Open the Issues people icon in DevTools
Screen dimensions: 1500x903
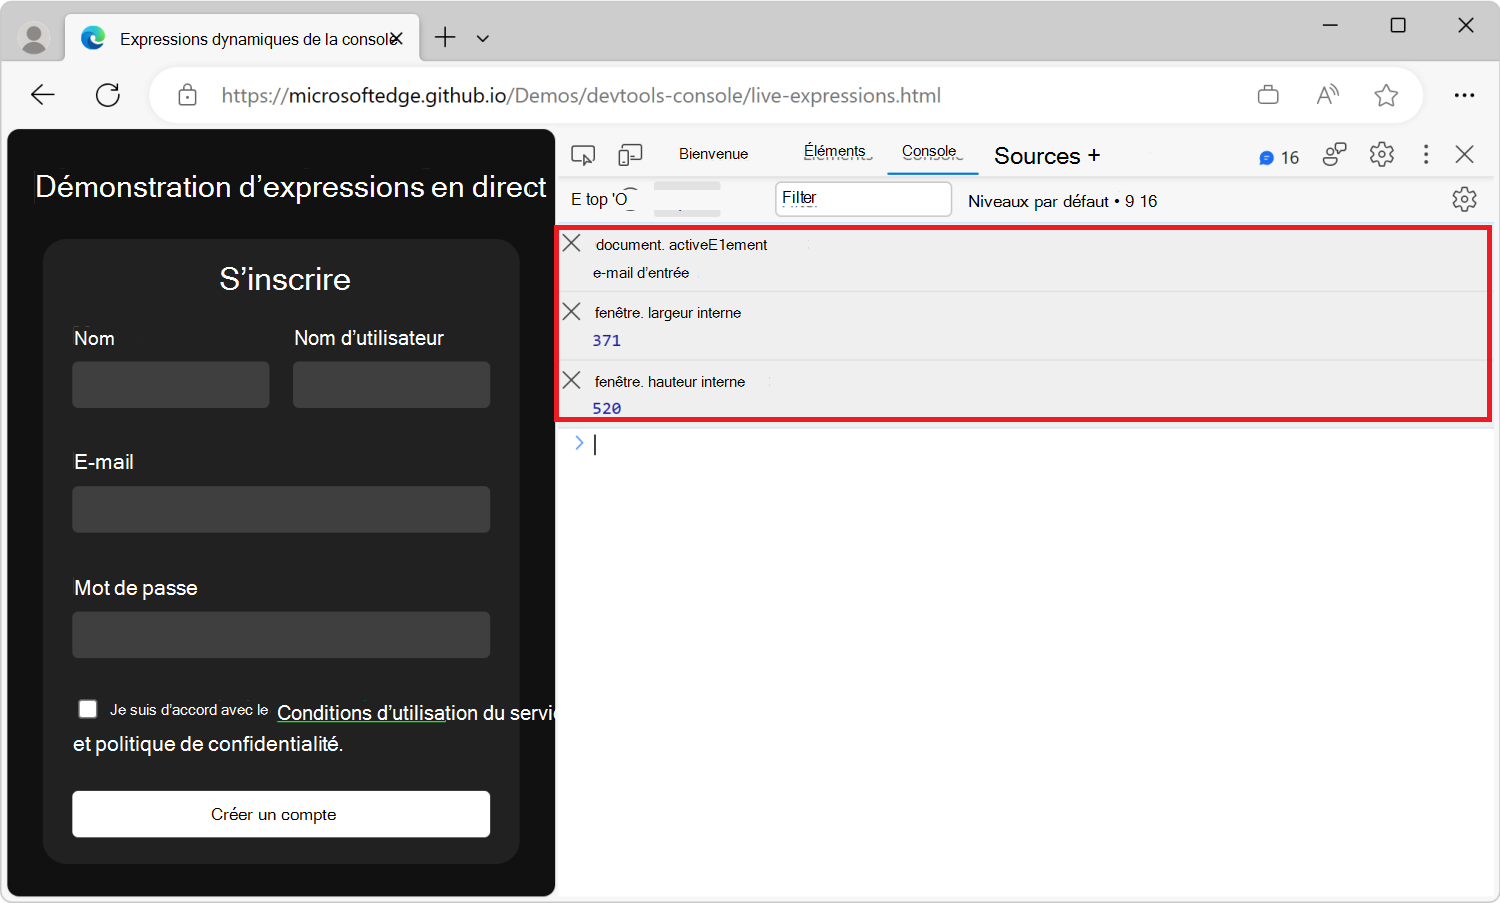[1334, 154]
